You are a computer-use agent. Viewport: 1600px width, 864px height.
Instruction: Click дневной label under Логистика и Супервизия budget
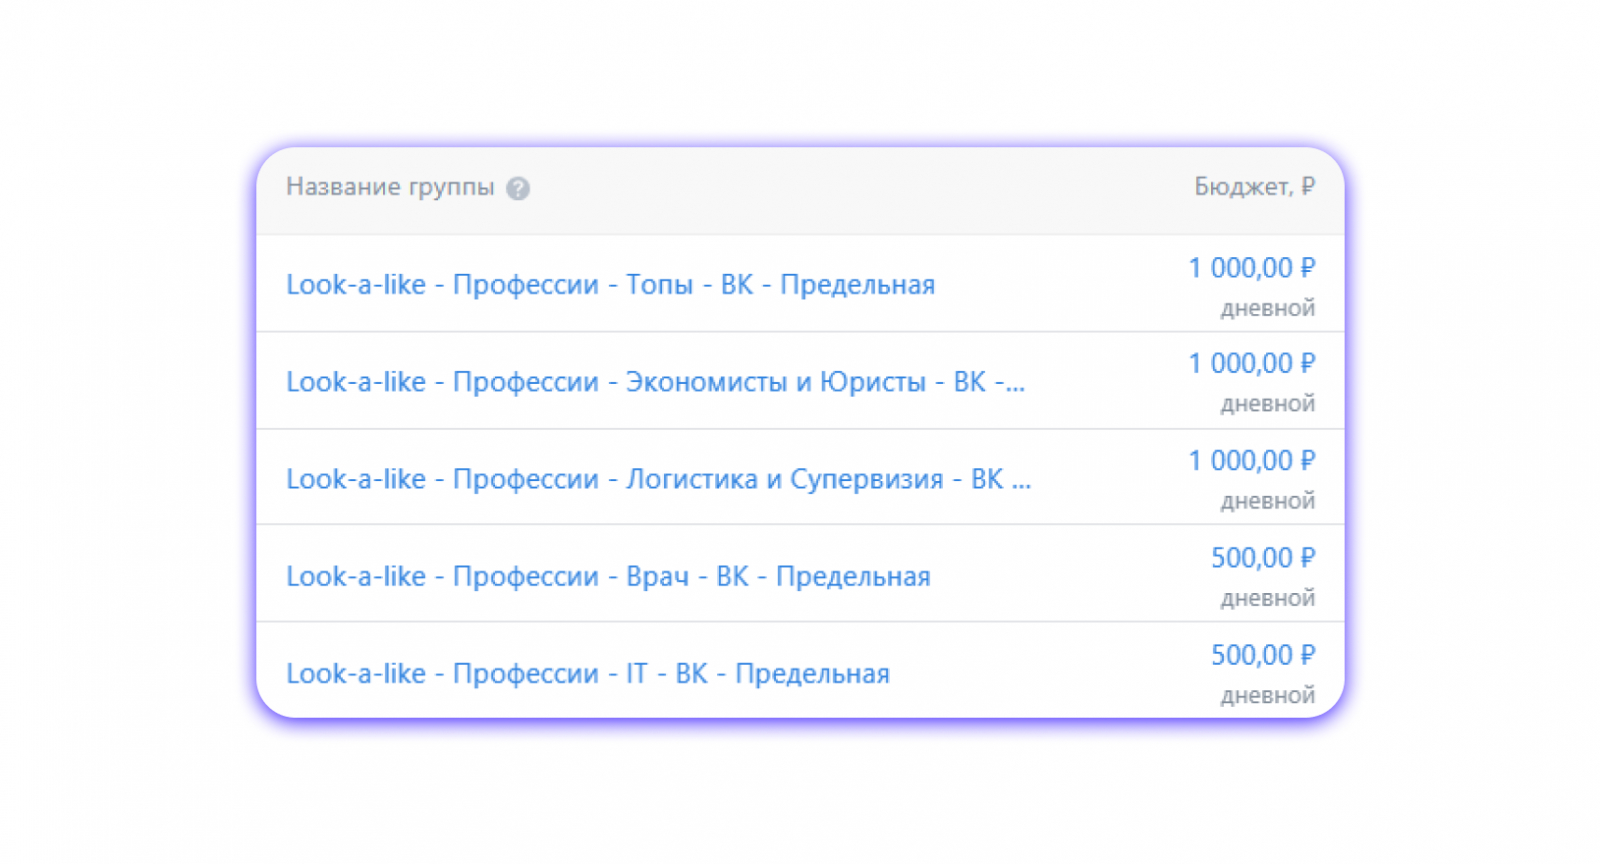(x=1267, y=501)
